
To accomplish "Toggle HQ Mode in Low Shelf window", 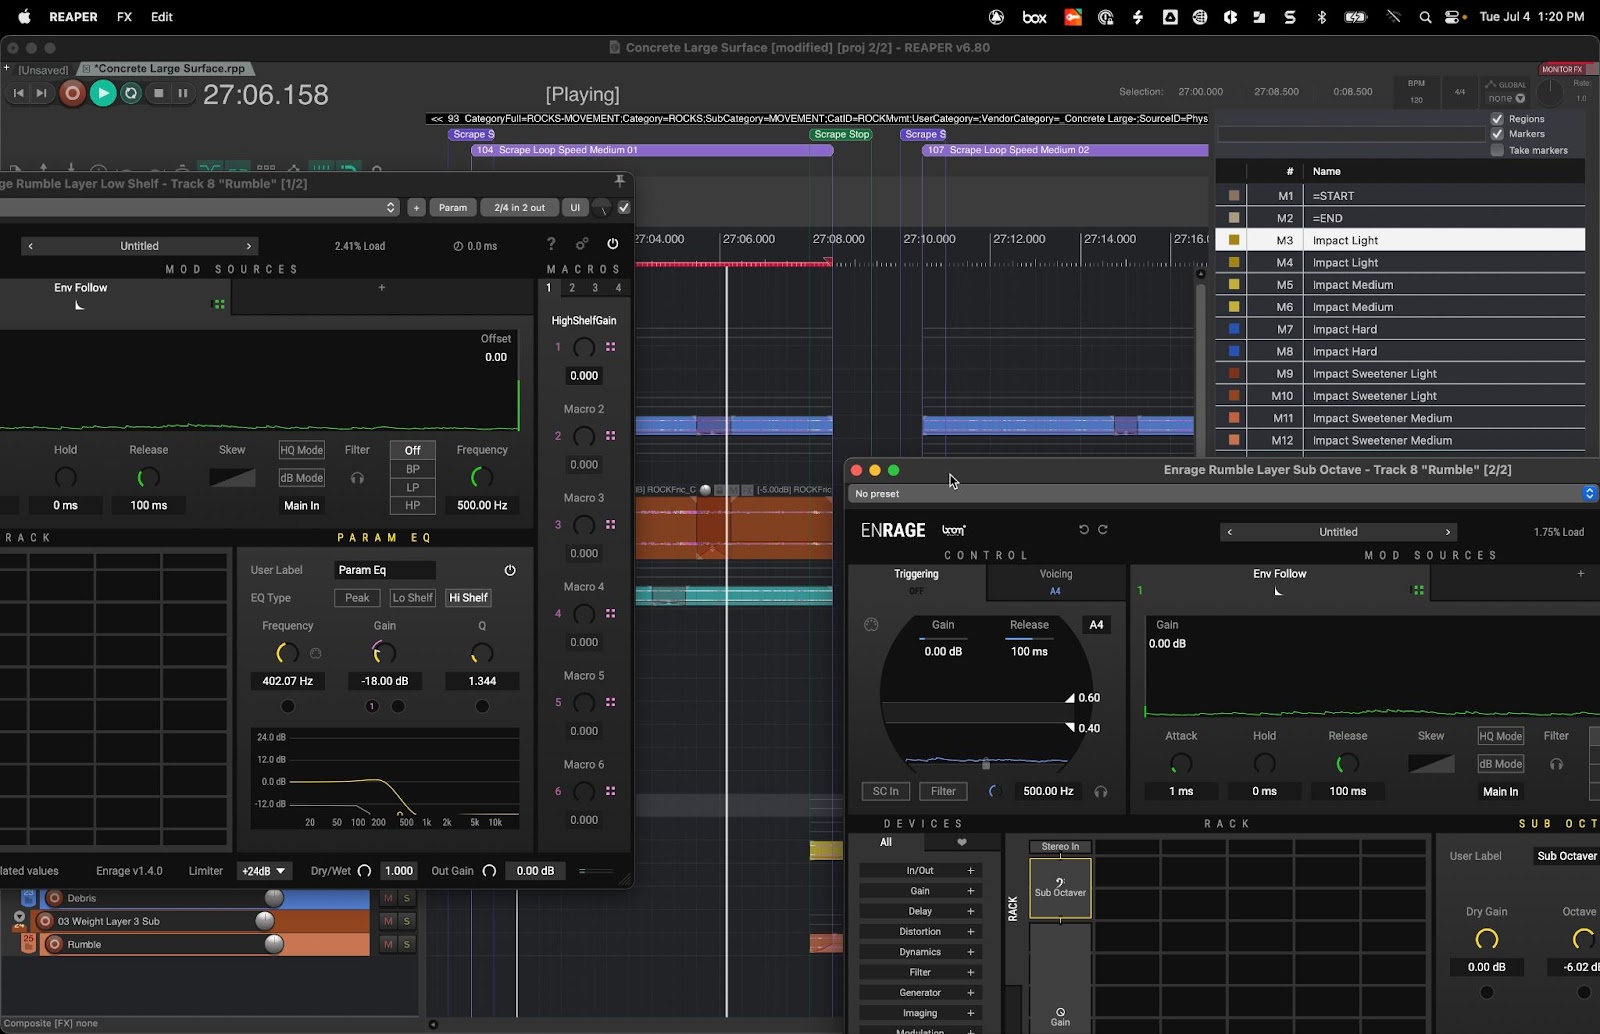I will click(x=301, y=450).
